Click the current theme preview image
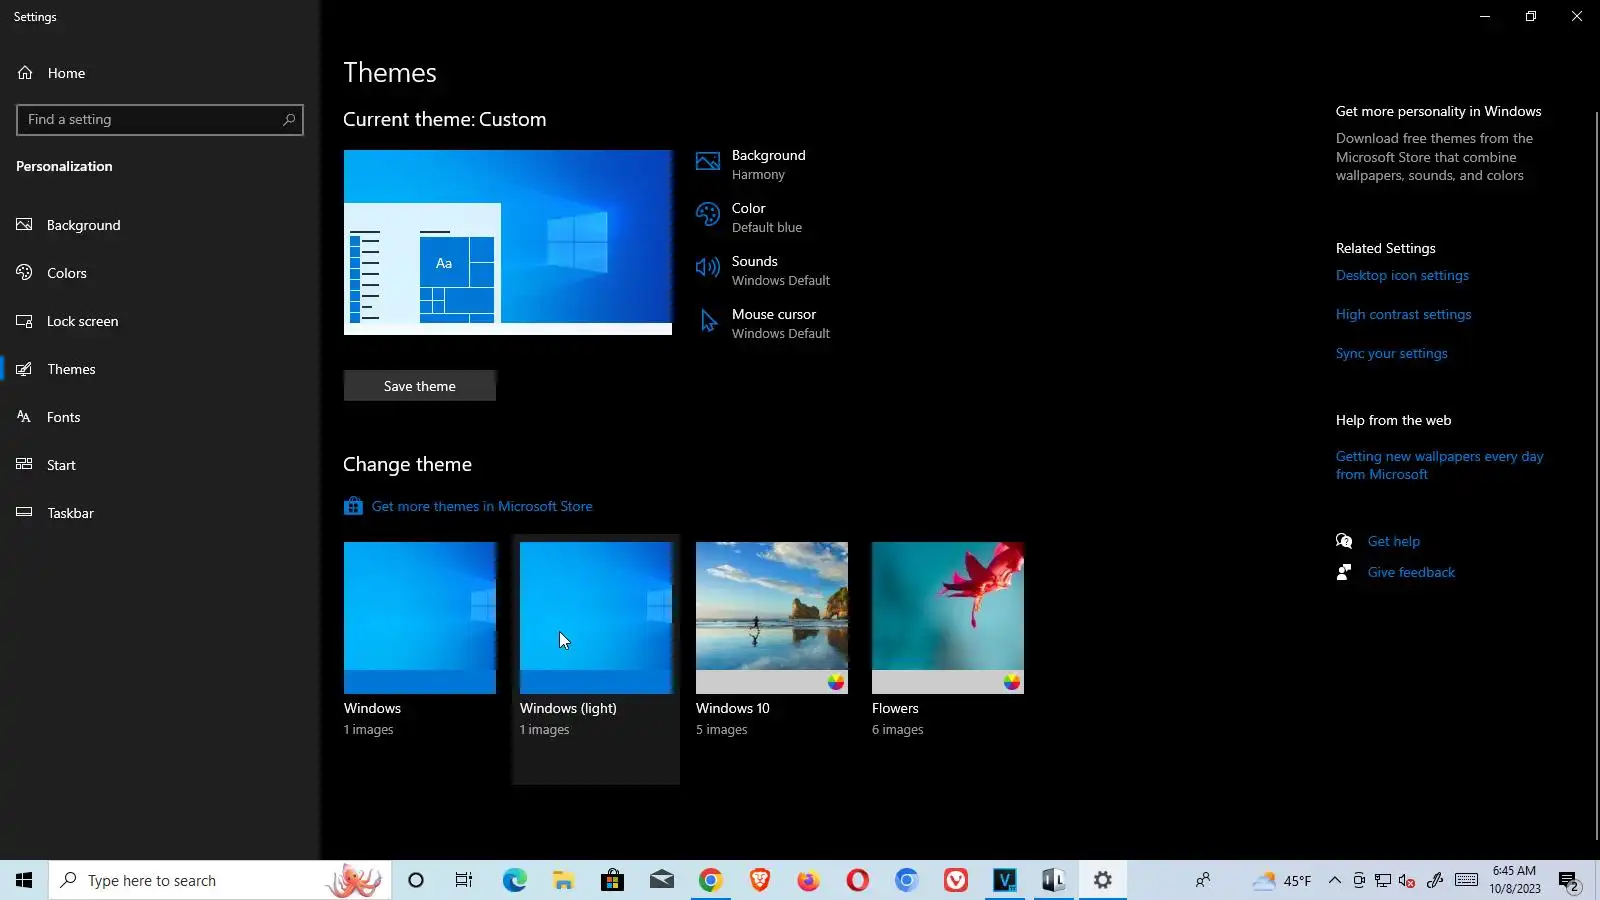This screenshot has width=1600, height=900. coord(508,242)
